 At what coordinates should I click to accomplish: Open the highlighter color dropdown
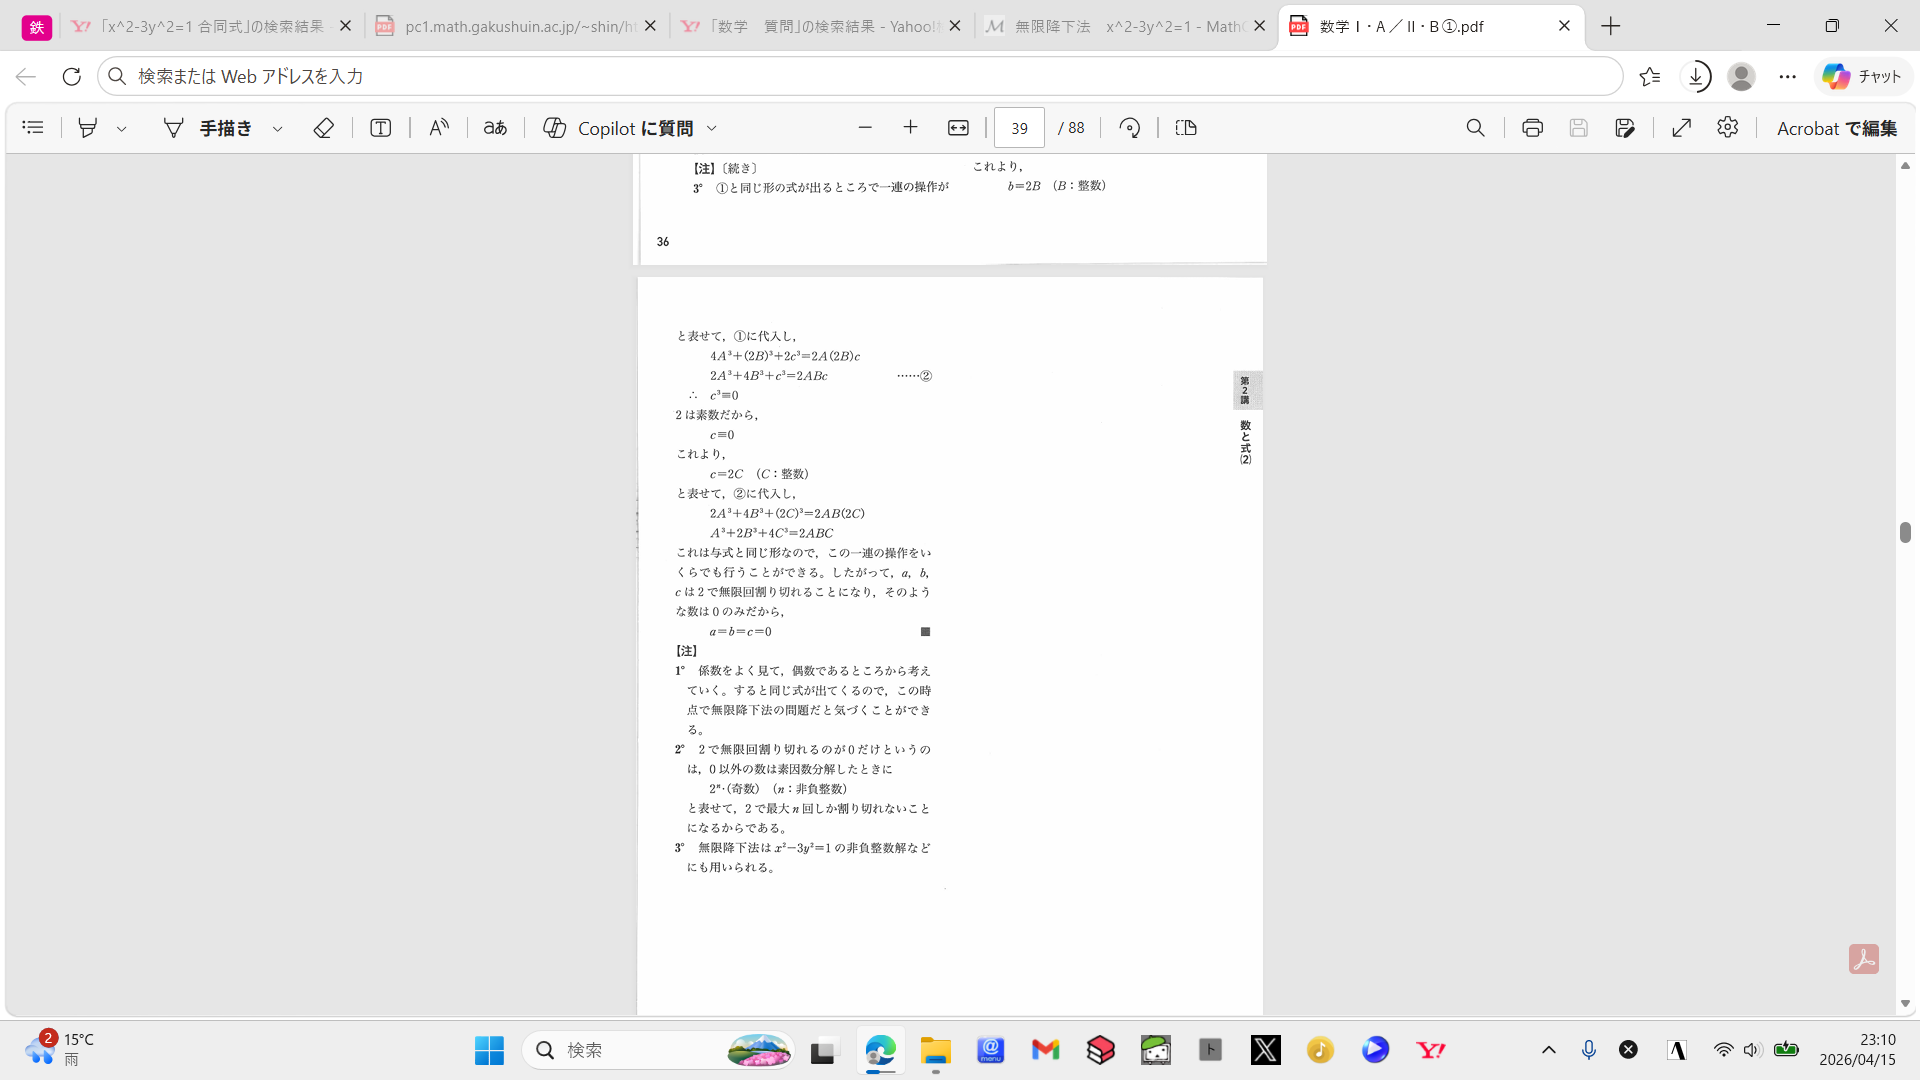pos(122,127)
